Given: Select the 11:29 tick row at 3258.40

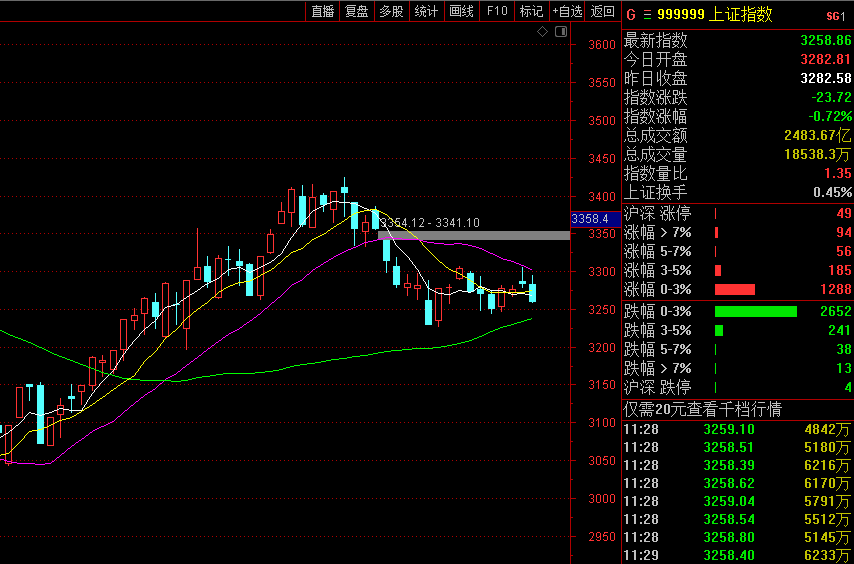Looking at the screenshot, I should [x=737, y=555].
